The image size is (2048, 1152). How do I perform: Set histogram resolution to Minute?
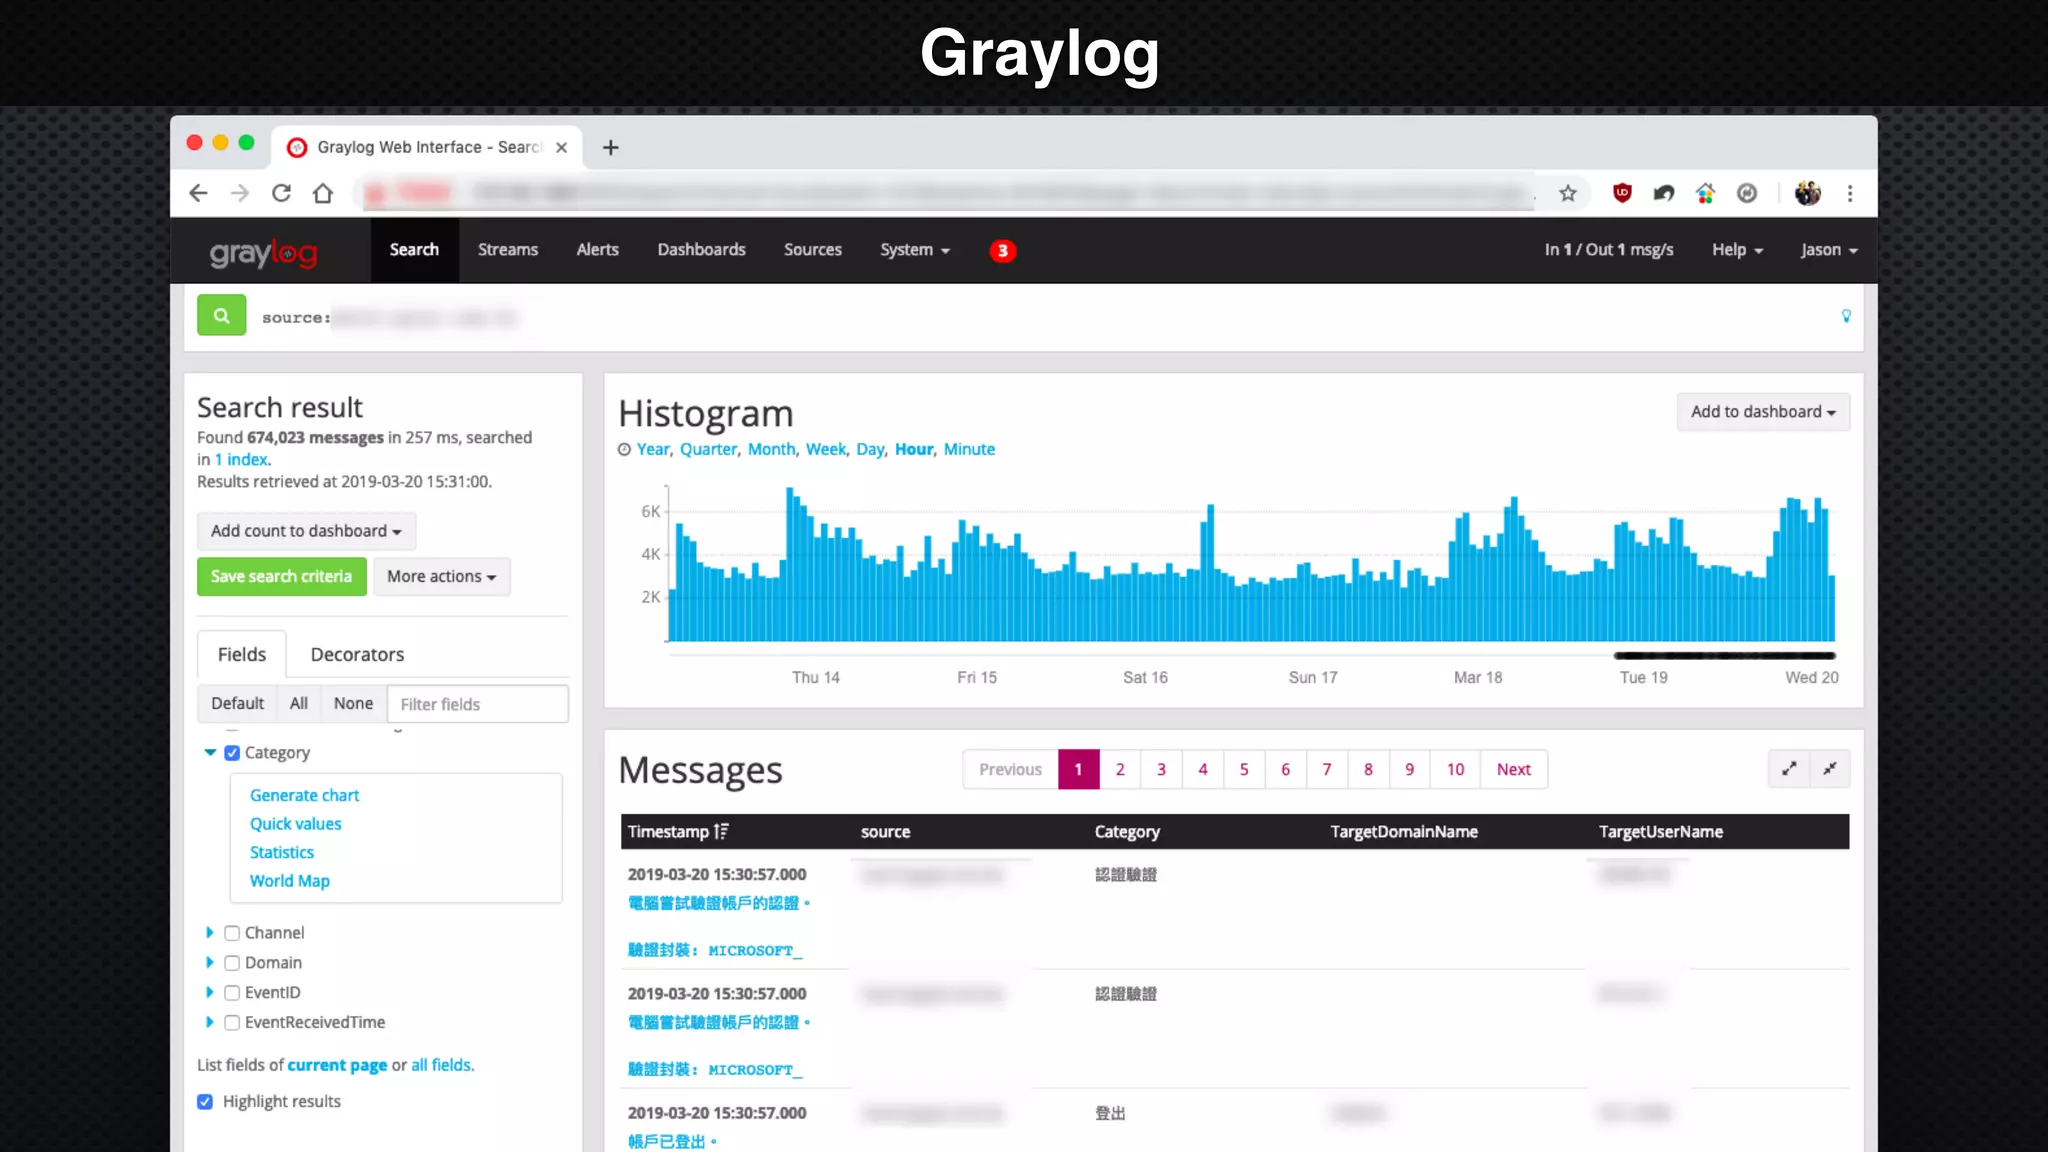pyautogui.click(x=969, y=450)
